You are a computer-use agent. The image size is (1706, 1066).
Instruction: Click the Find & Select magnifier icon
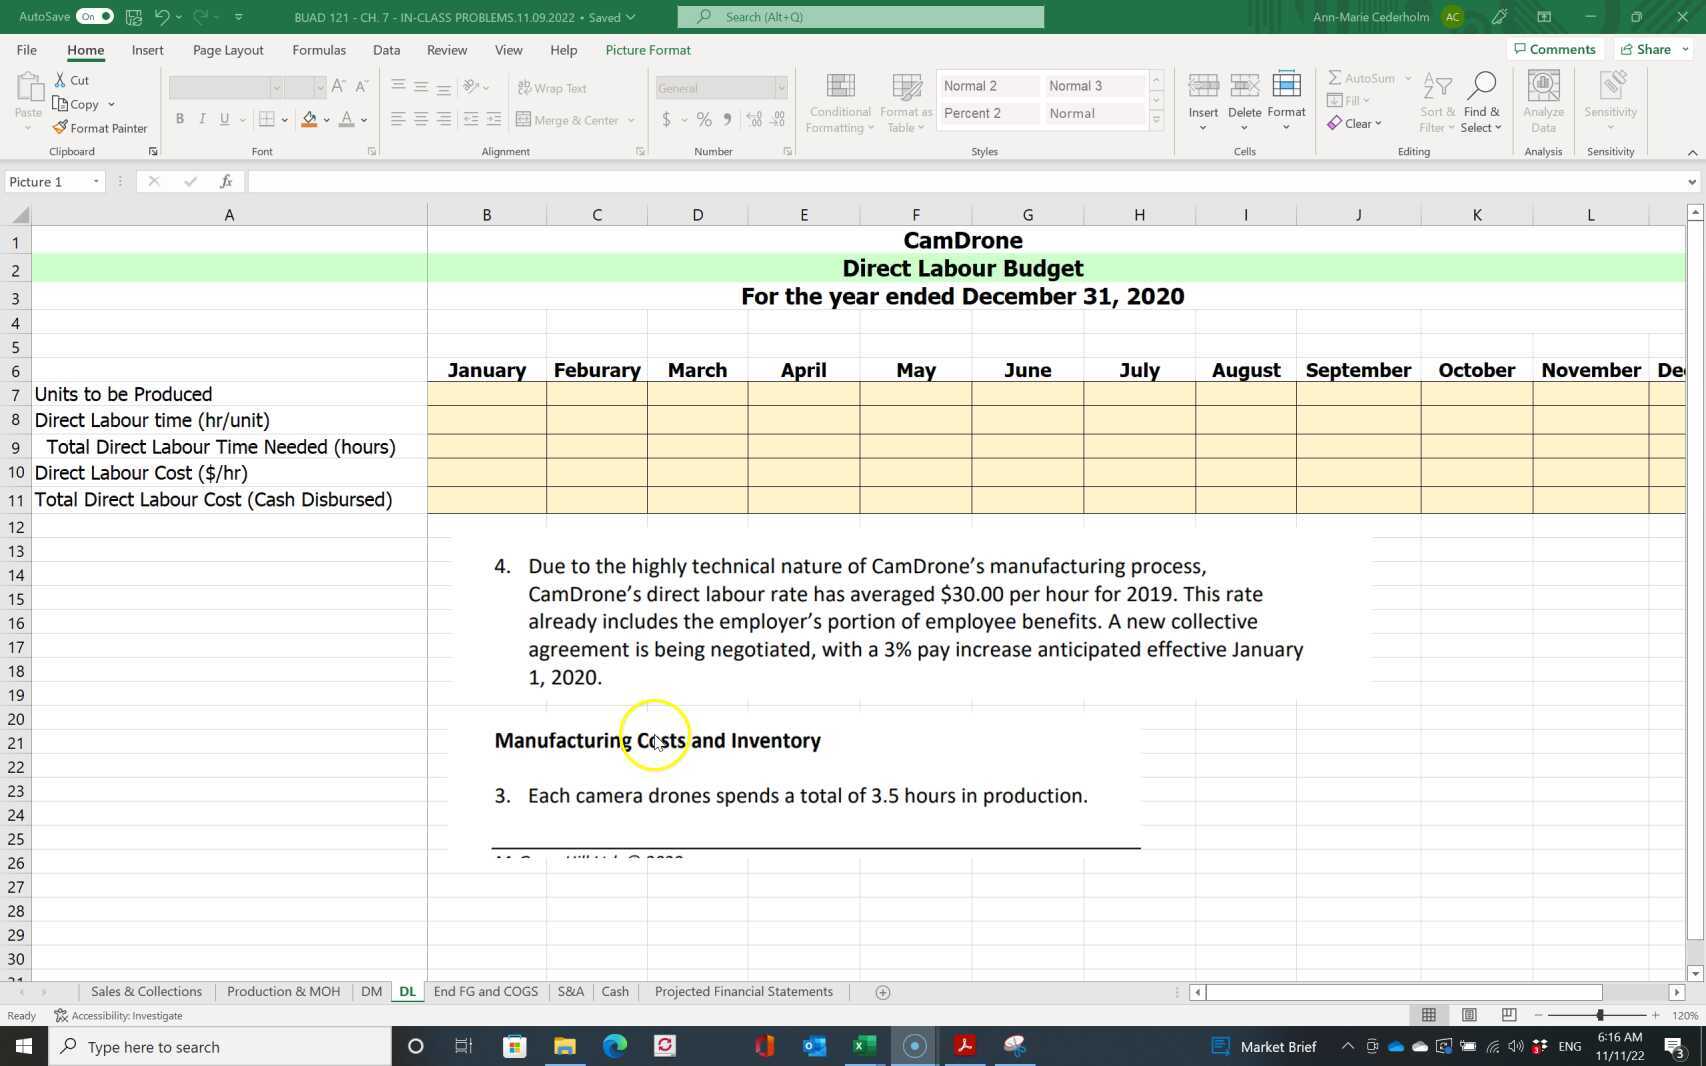(1481, 87)
